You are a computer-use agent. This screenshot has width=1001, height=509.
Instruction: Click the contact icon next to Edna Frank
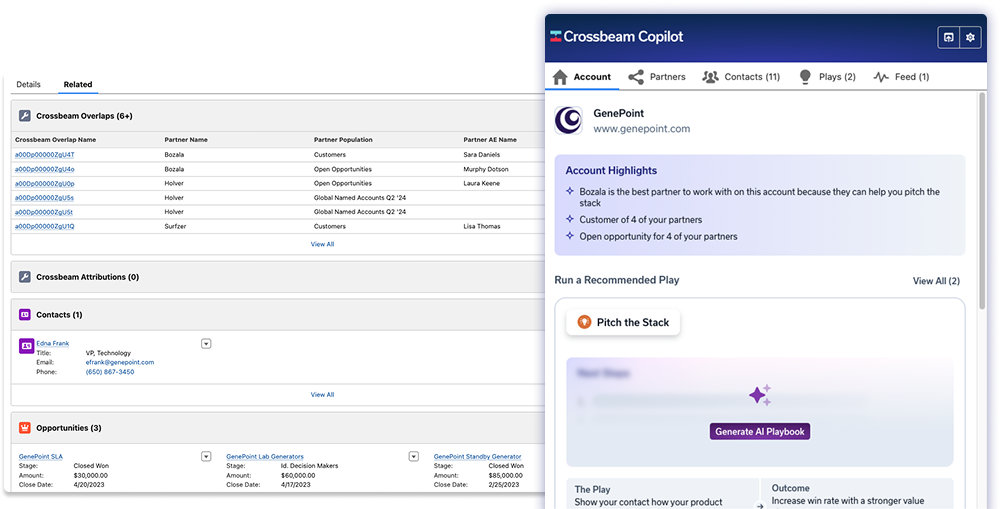(x=26, y=346)
